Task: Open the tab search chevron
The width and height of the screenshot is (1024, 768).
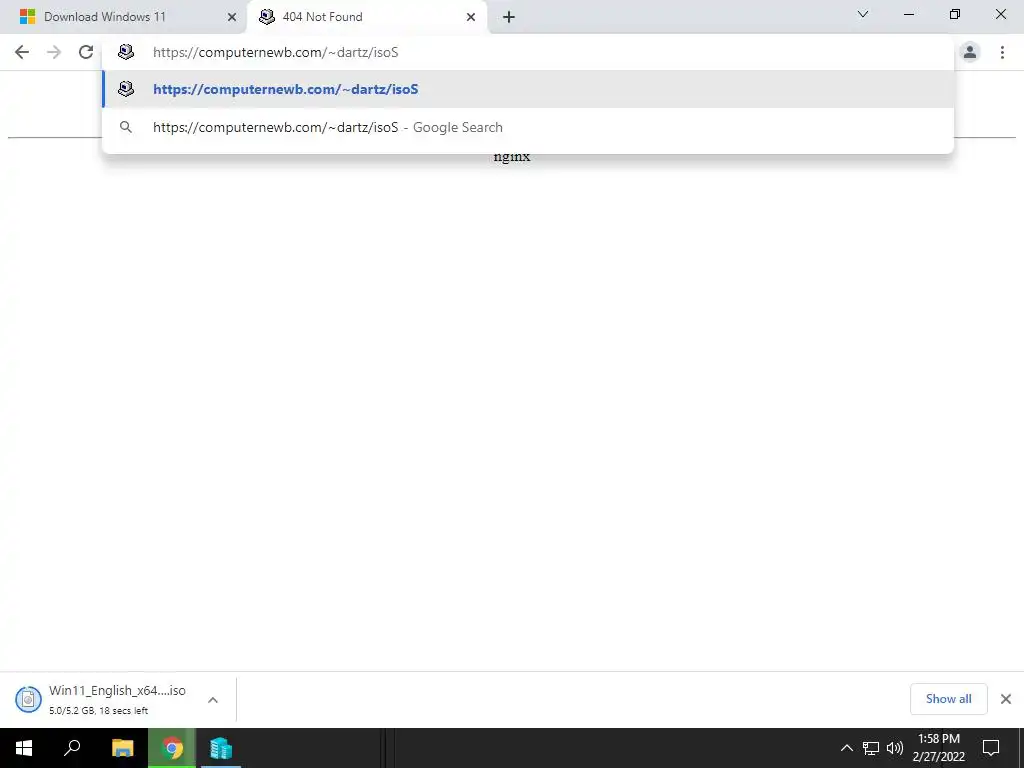Action: pyautogui.click(x=863, y=14)
